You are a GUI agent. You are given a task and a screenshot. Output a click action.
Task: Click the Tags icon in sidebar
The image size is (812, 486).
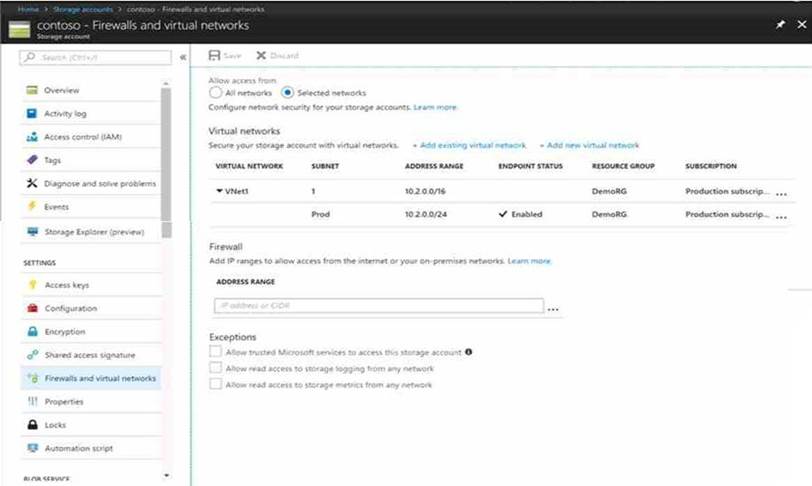coord(33,160)
